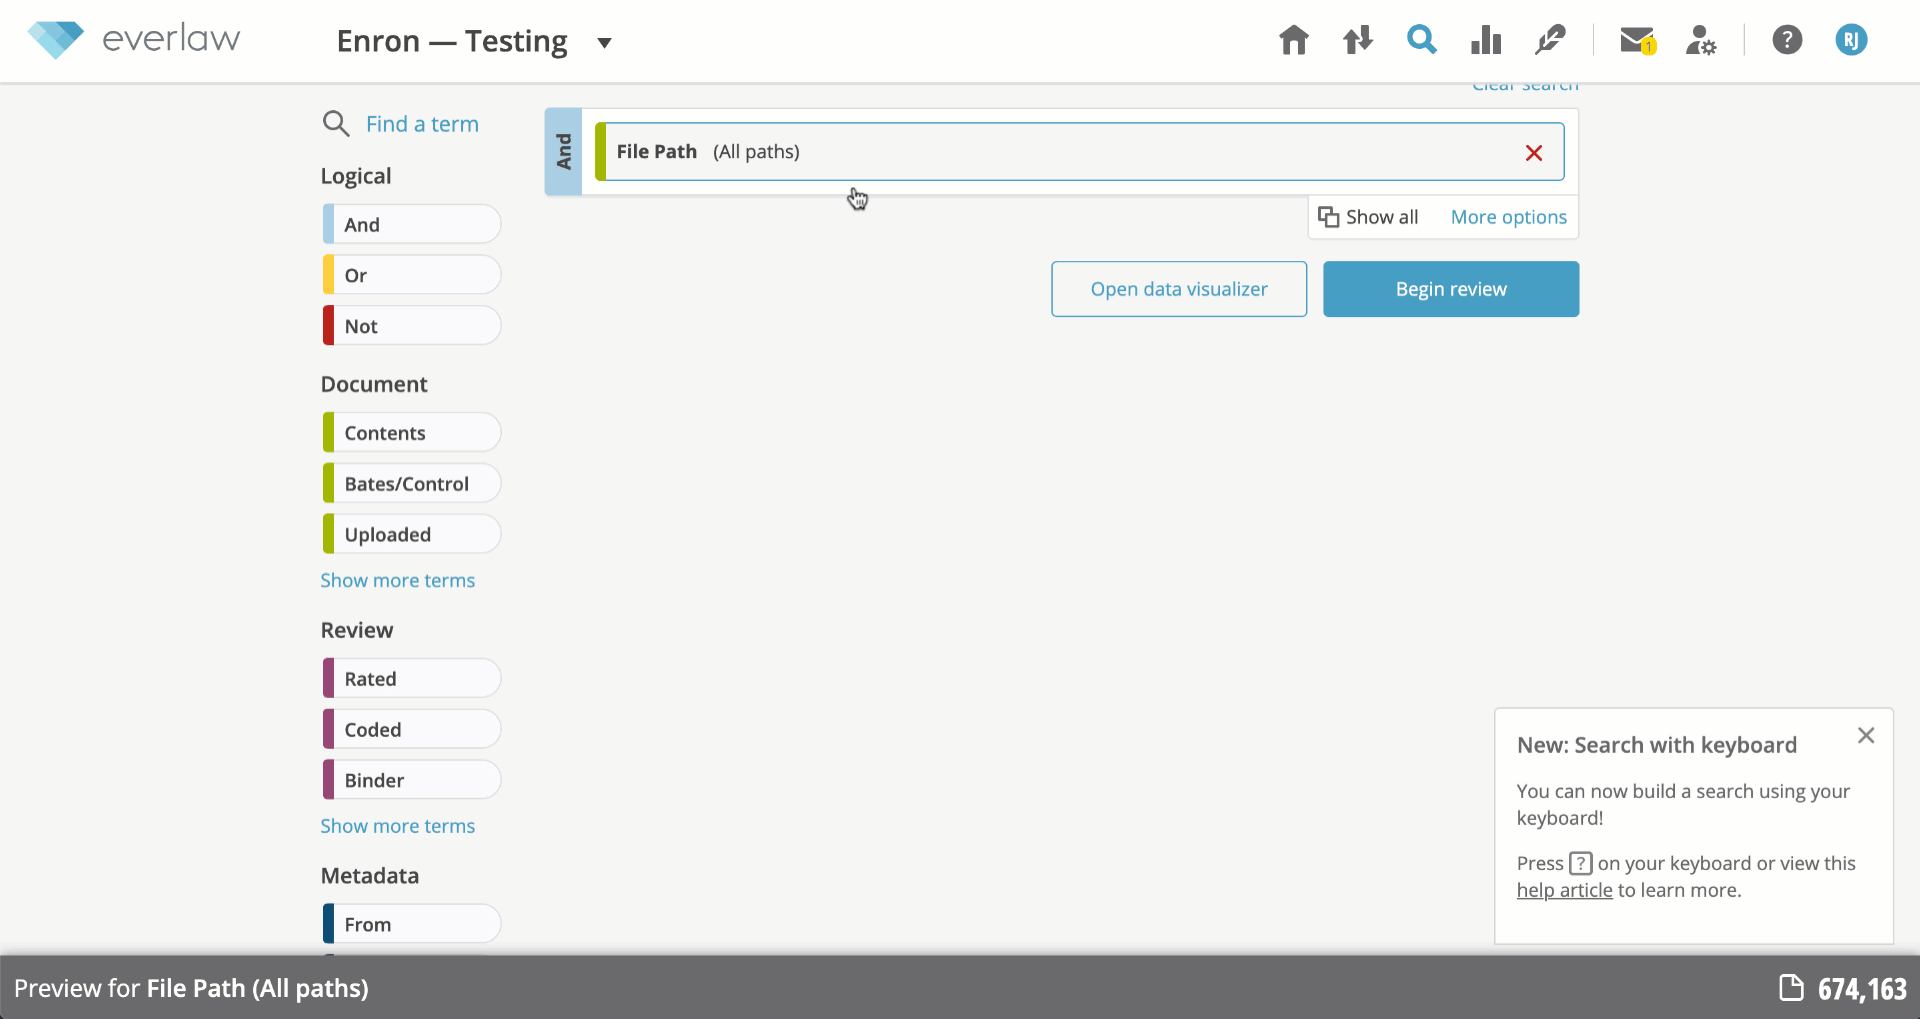This screenshot has width=1920, height=1019.
Task: Select the File Path (All paths) term
Action: [x=1080, y=152]
